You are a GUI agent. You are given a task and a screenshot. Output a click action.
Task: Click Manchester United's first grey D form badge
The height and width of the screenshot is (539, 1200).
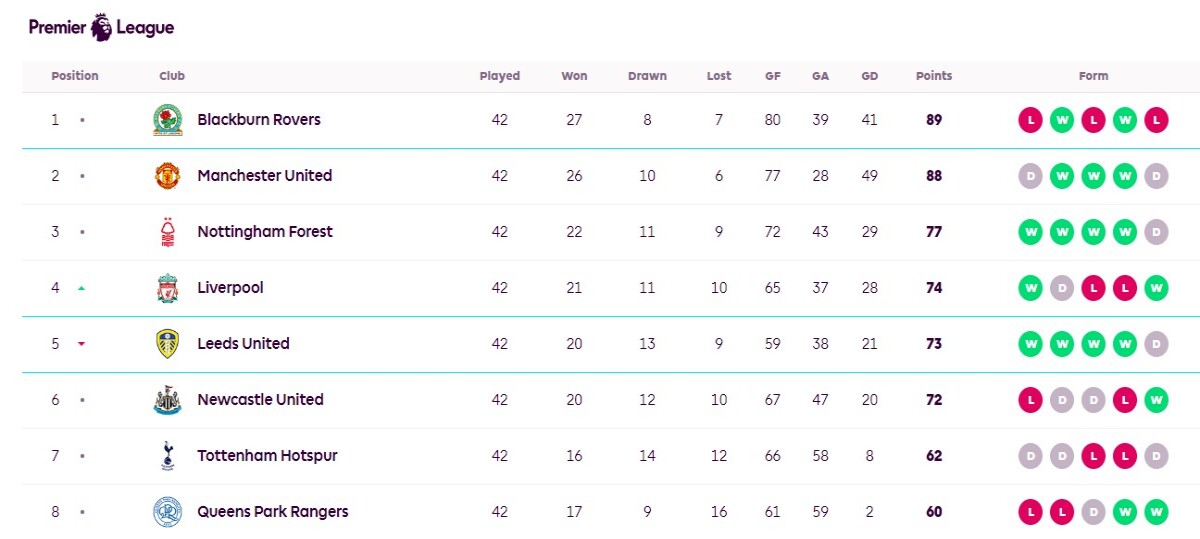(x=1030, y=176)
